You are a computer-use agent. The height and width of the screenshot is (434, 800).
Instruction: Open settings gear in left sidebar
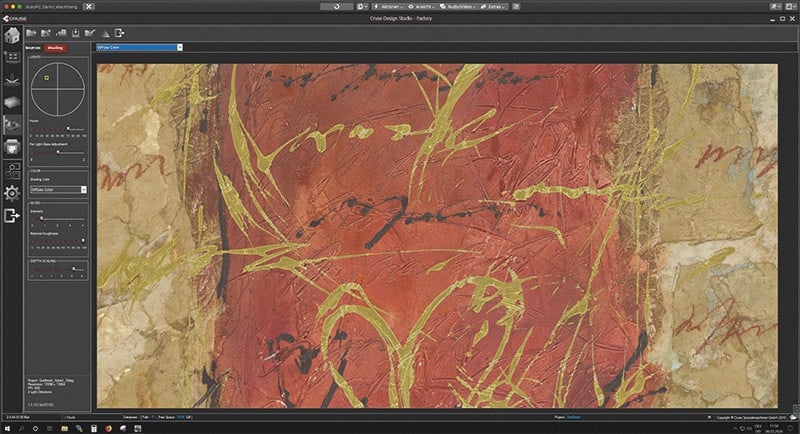[x=12, y=193]
